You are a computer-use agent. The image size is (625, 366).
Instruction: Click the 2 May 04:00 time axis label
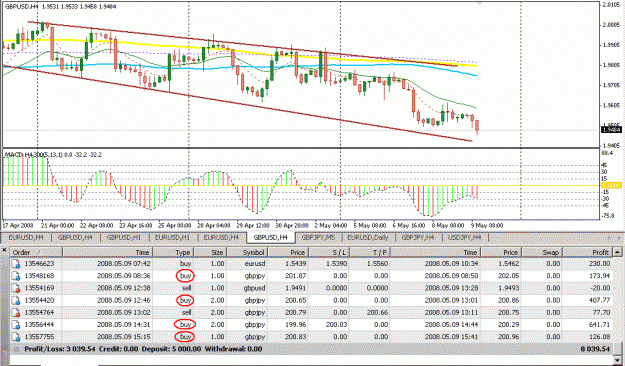click(x=330, y=226)
